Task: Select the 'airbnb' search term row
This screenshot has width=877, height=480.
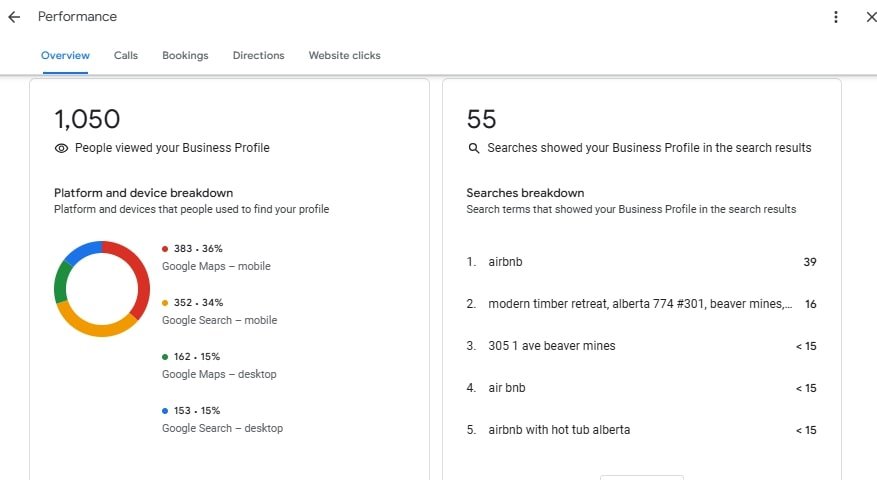Action: [x=505, y=262]
